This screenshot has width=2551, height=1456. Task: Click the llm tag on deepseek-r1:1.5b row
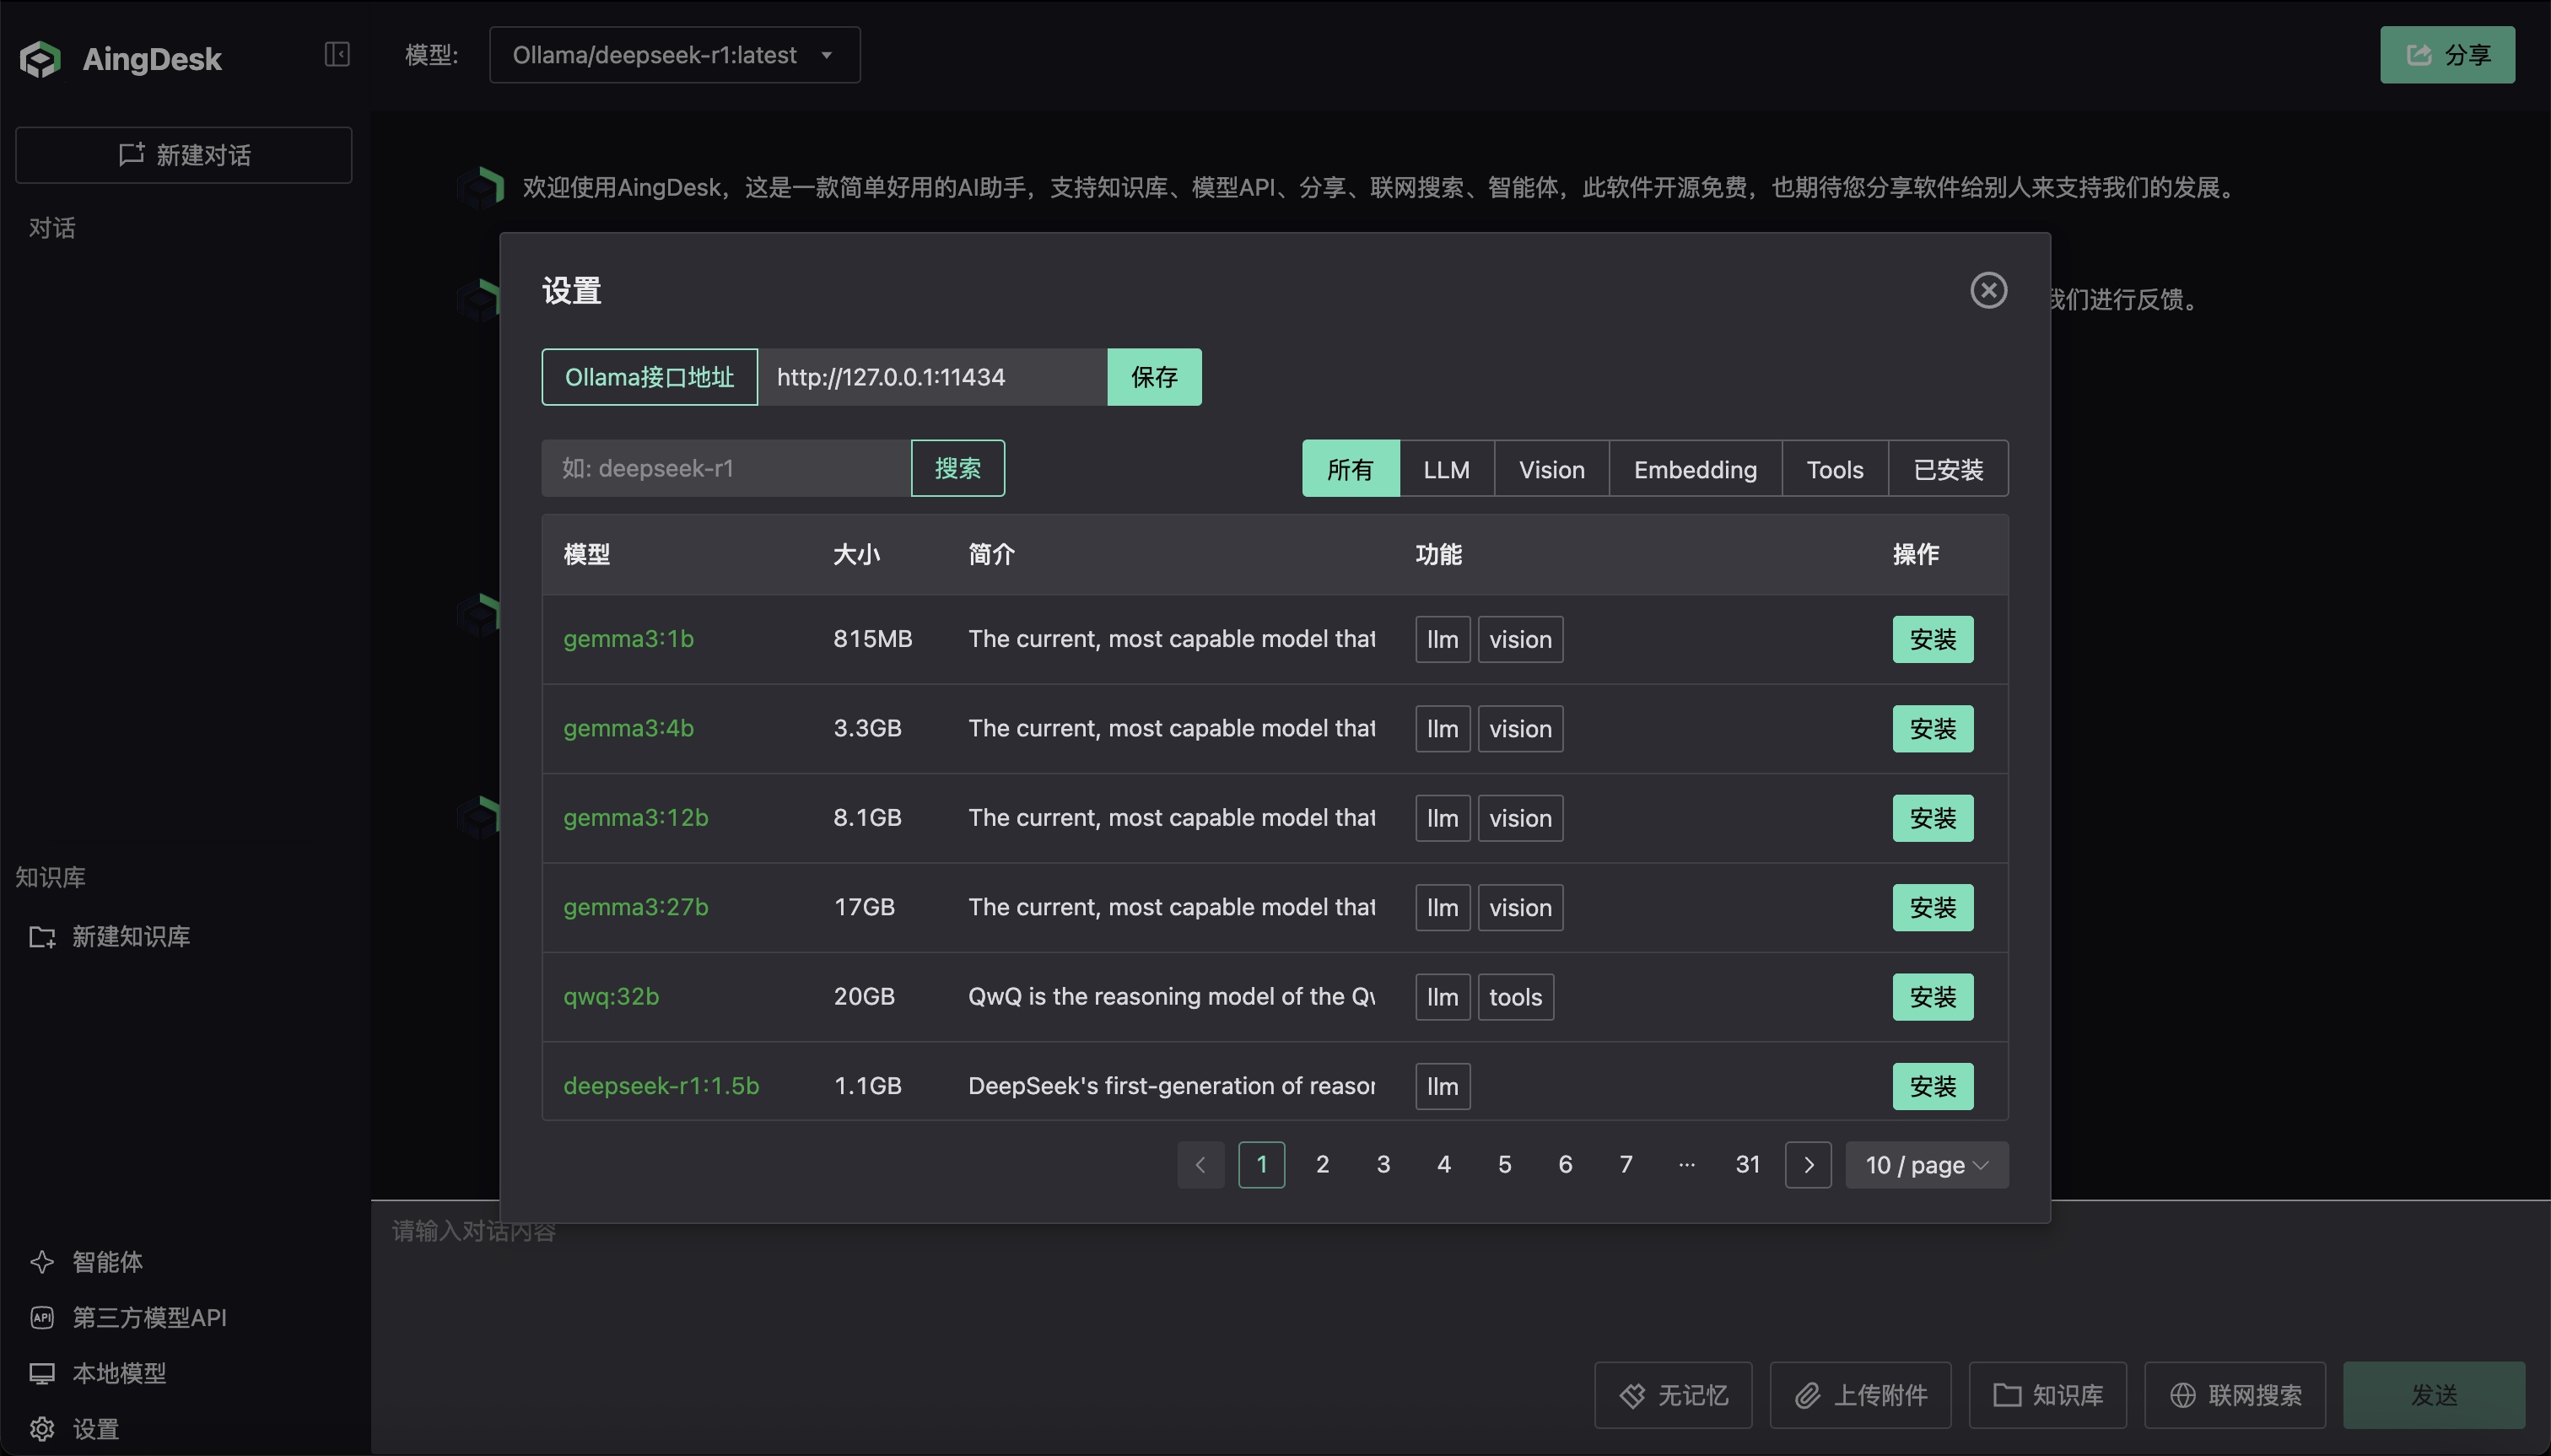click(x=1442, y=1086)
